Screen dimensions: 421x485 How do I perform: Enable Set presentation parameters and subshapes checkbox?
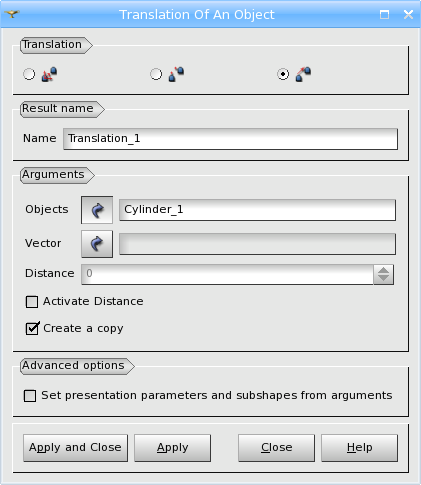coord(30,396)
